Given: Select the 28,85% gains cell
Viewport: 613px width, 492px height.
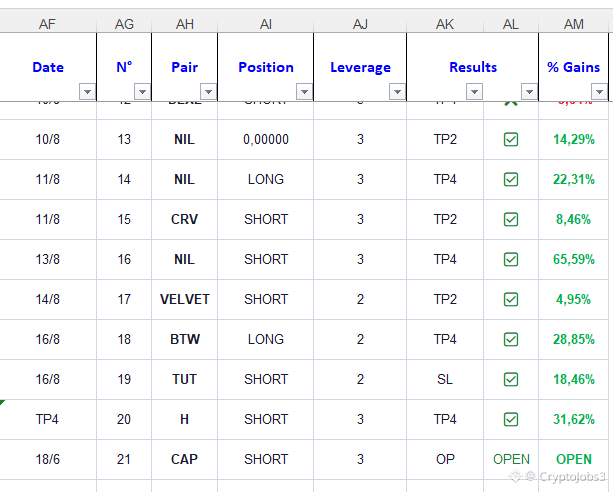Looking at the screenshot, I should click(x=574, y=339).
